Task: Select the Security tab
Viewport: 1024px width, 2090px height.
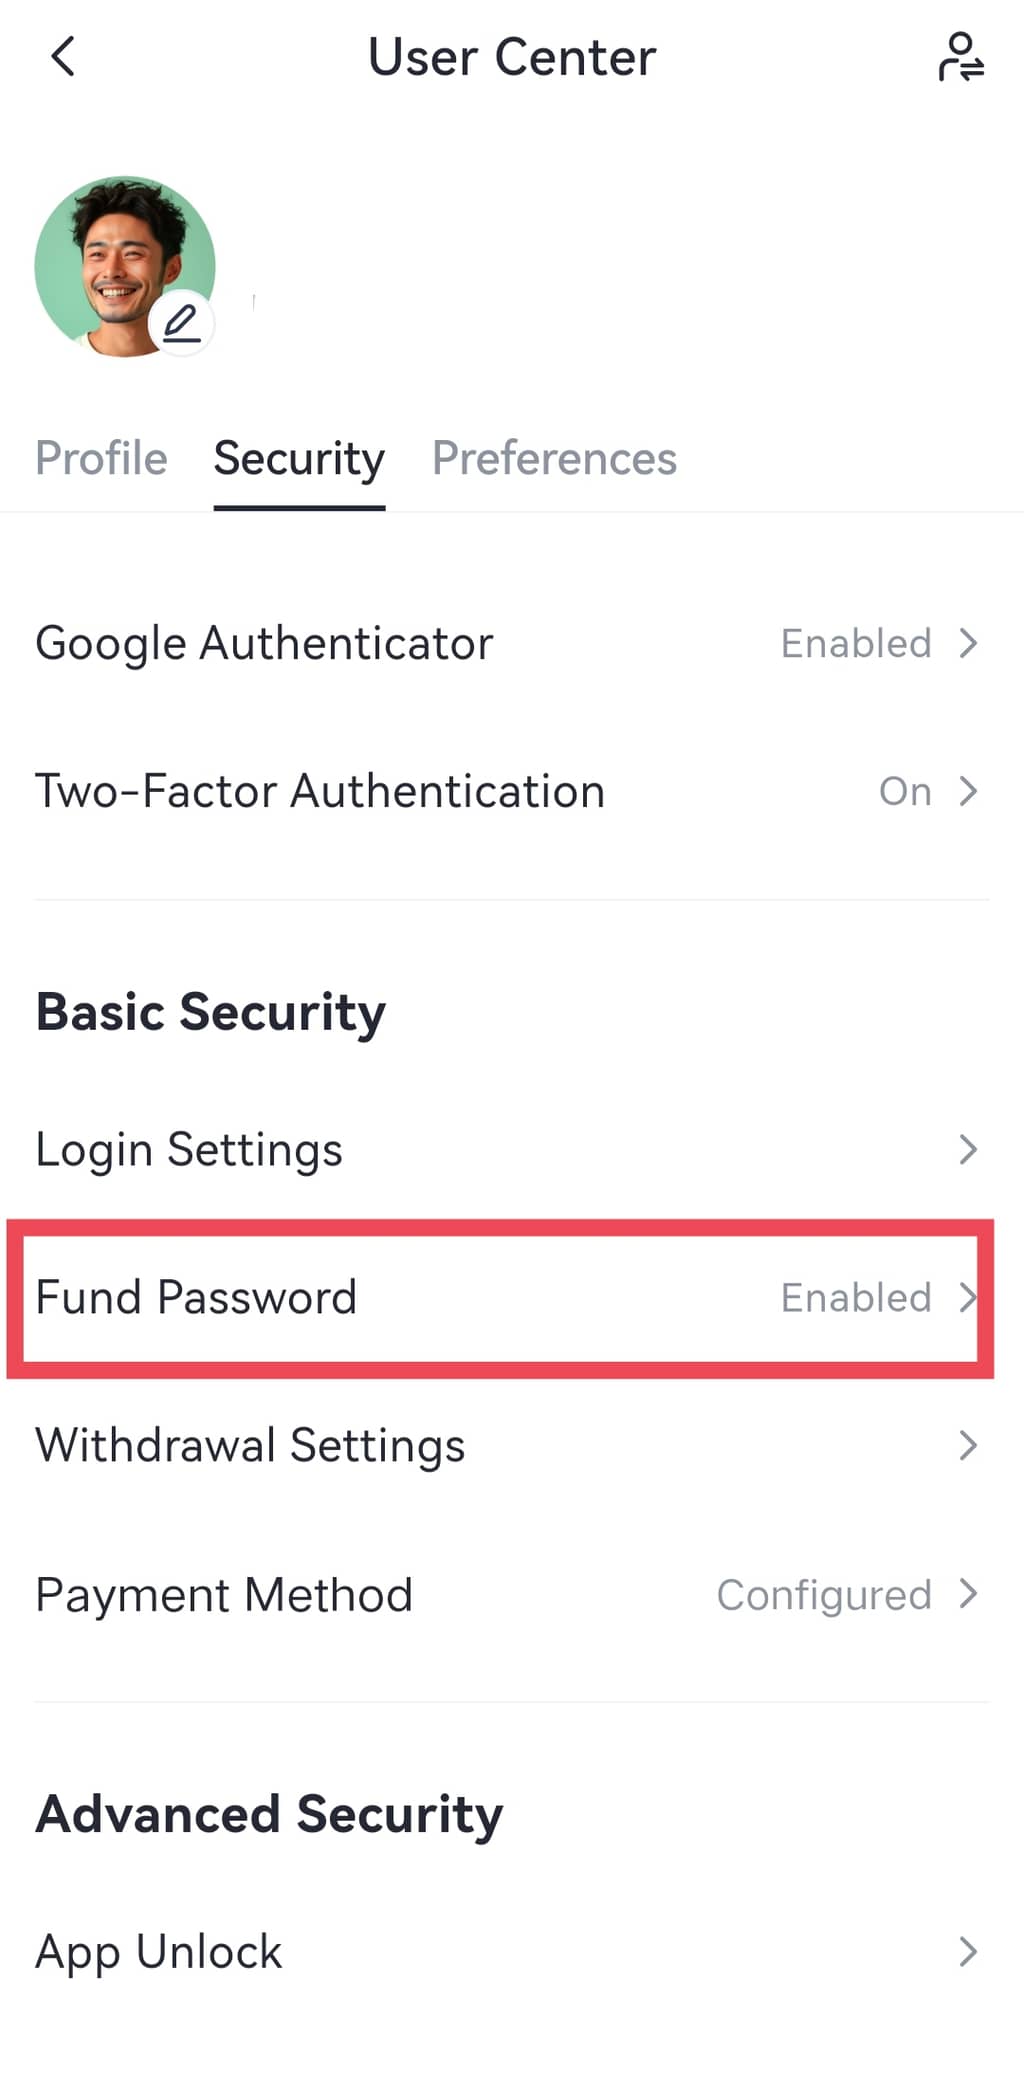Action: coord(299,459)
